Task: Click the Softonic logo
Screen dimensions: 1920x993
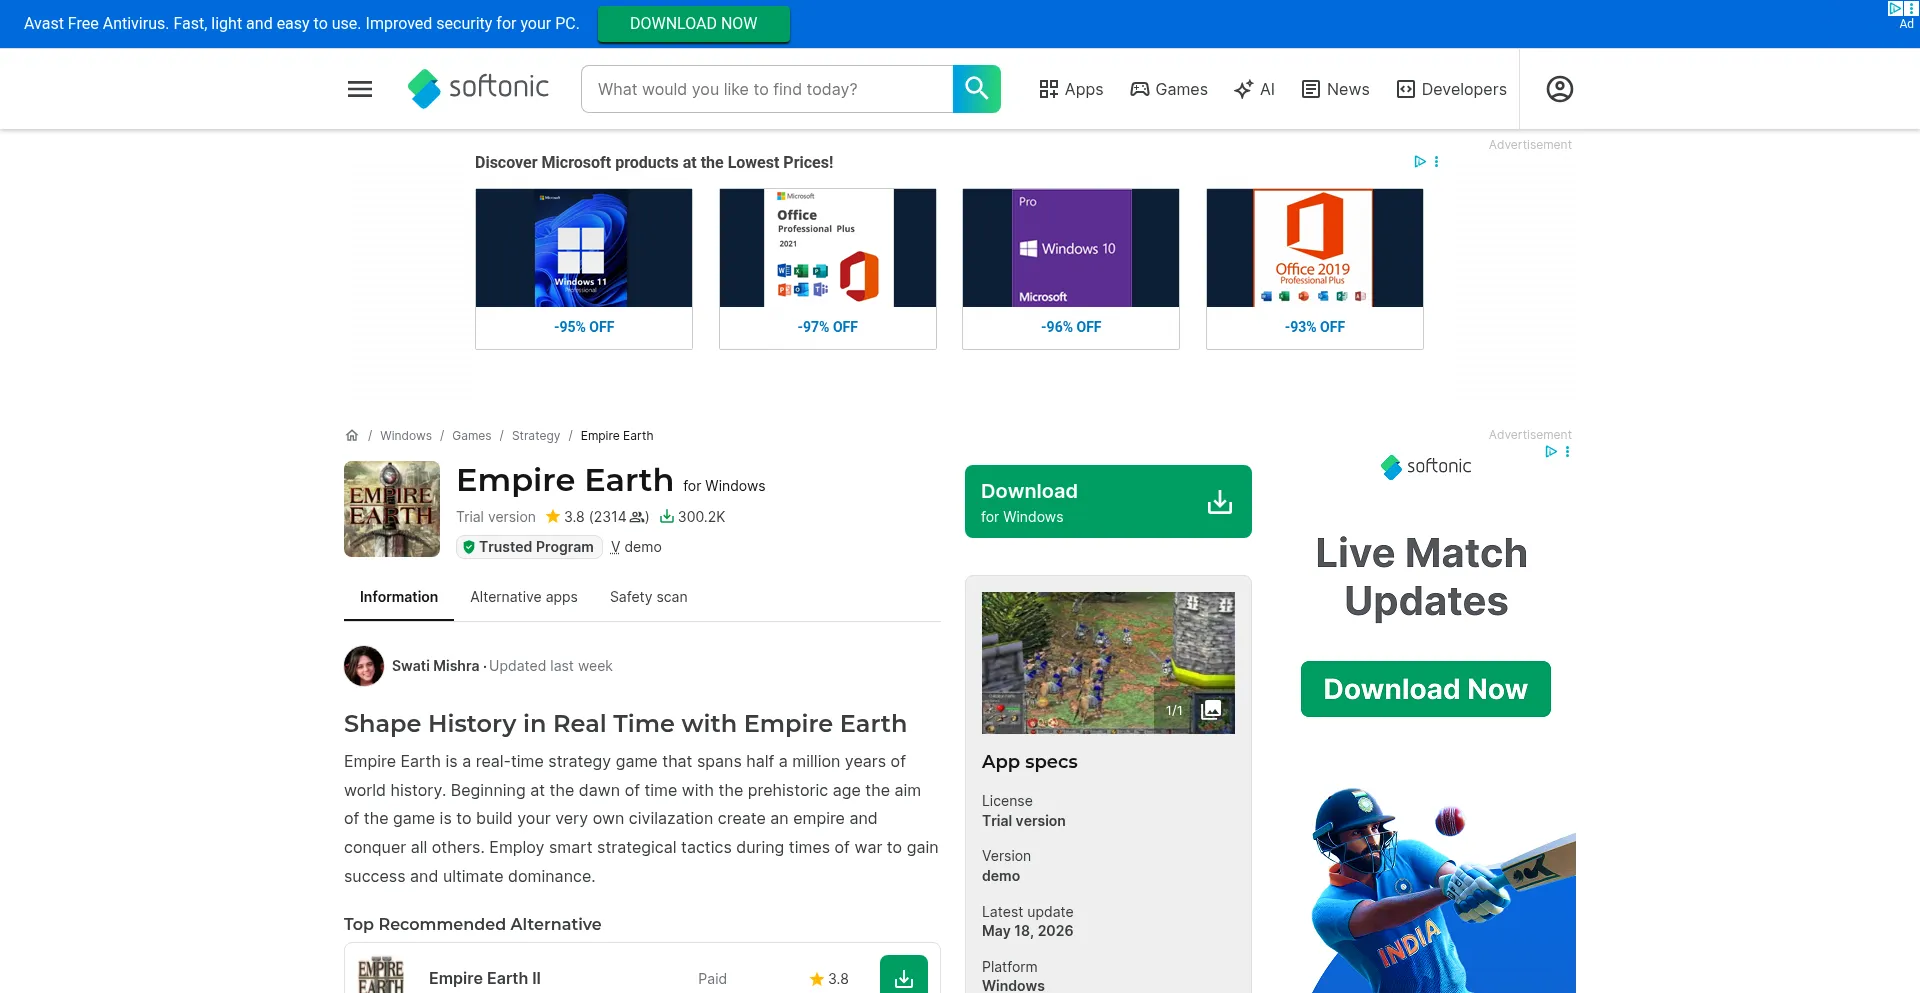Action: point(478,89)
